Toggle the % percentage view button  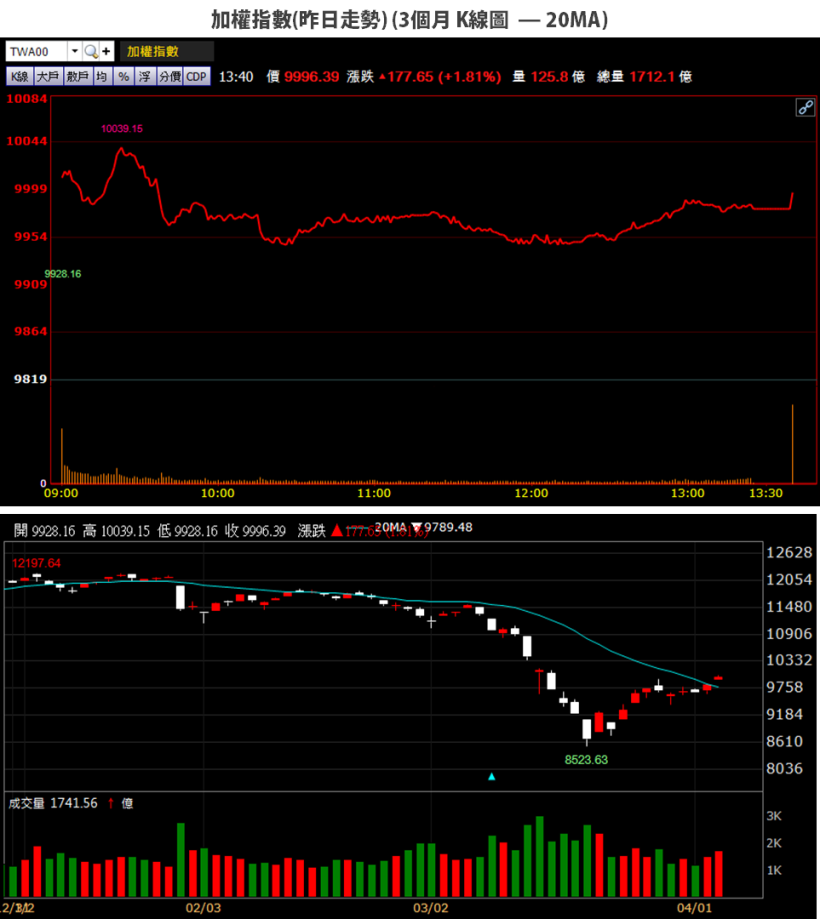point(123,76)
